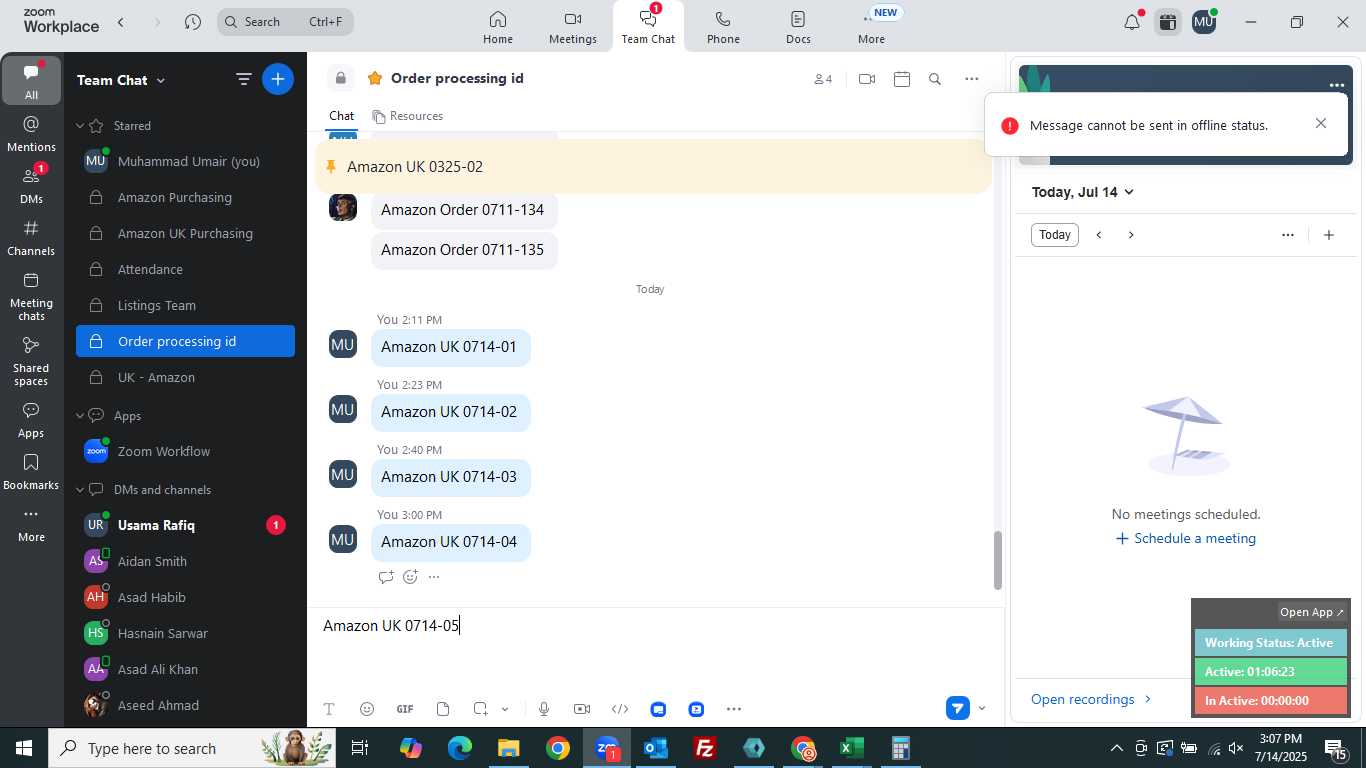
Task: Open the chat list filter icon
Action: pos(243,79)
